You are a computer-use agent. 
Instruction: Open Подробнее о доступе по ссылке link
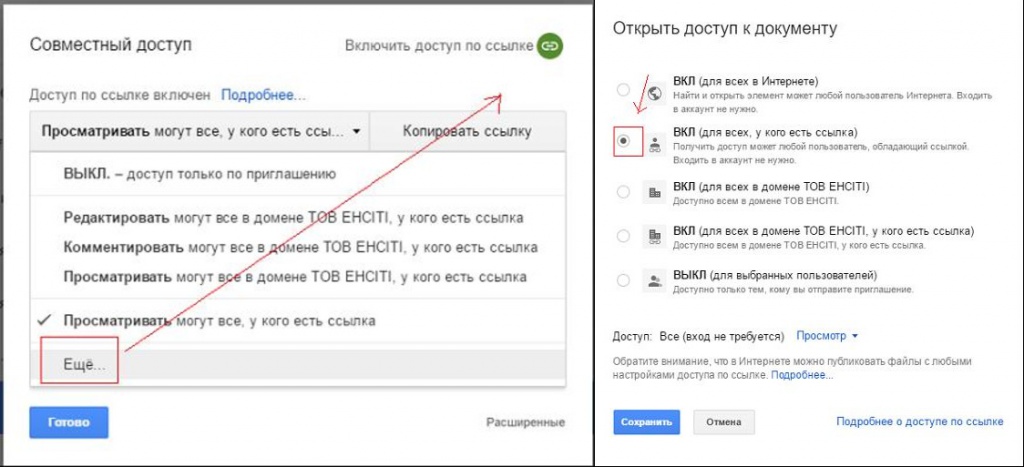(x=920, y=421)
